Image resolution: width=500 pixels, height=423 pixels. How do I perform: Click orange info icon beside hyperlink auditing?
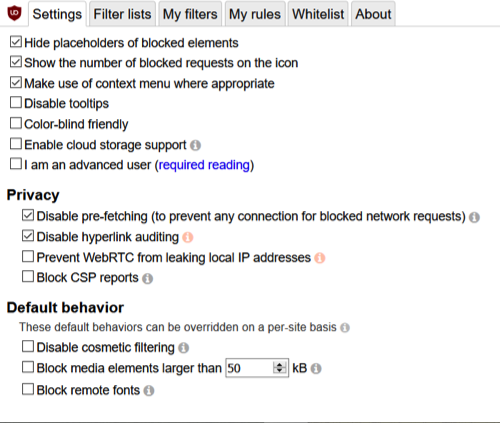[188, 237]
